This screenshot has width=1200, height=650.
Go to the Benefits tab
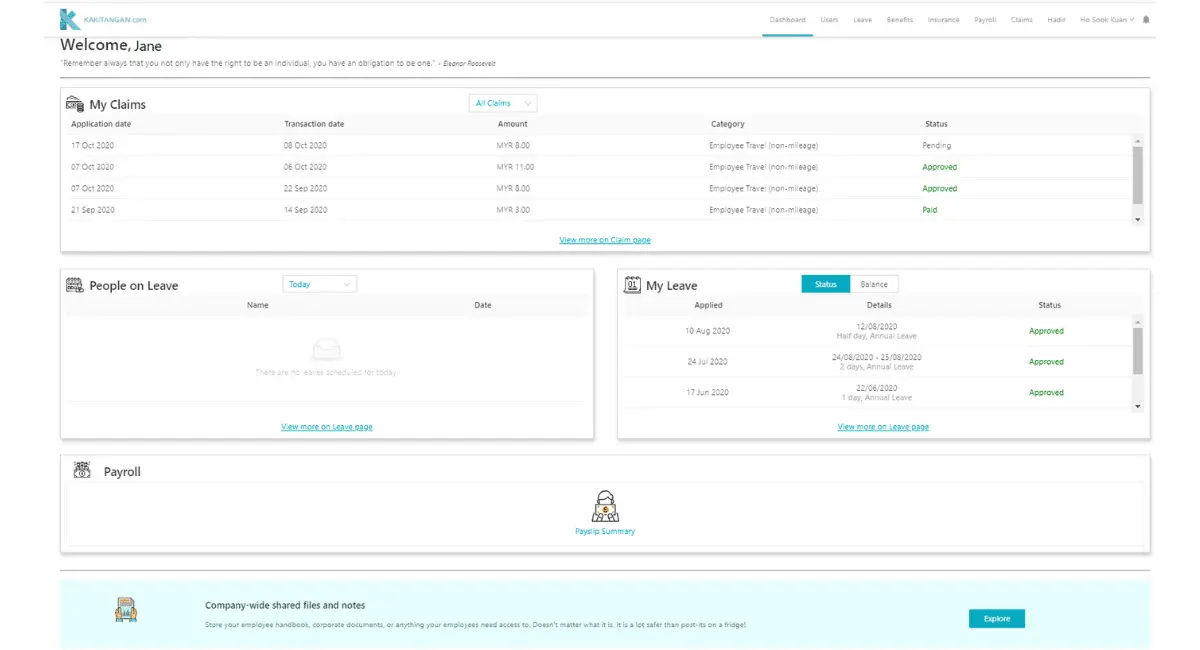(x=899, y=20)
